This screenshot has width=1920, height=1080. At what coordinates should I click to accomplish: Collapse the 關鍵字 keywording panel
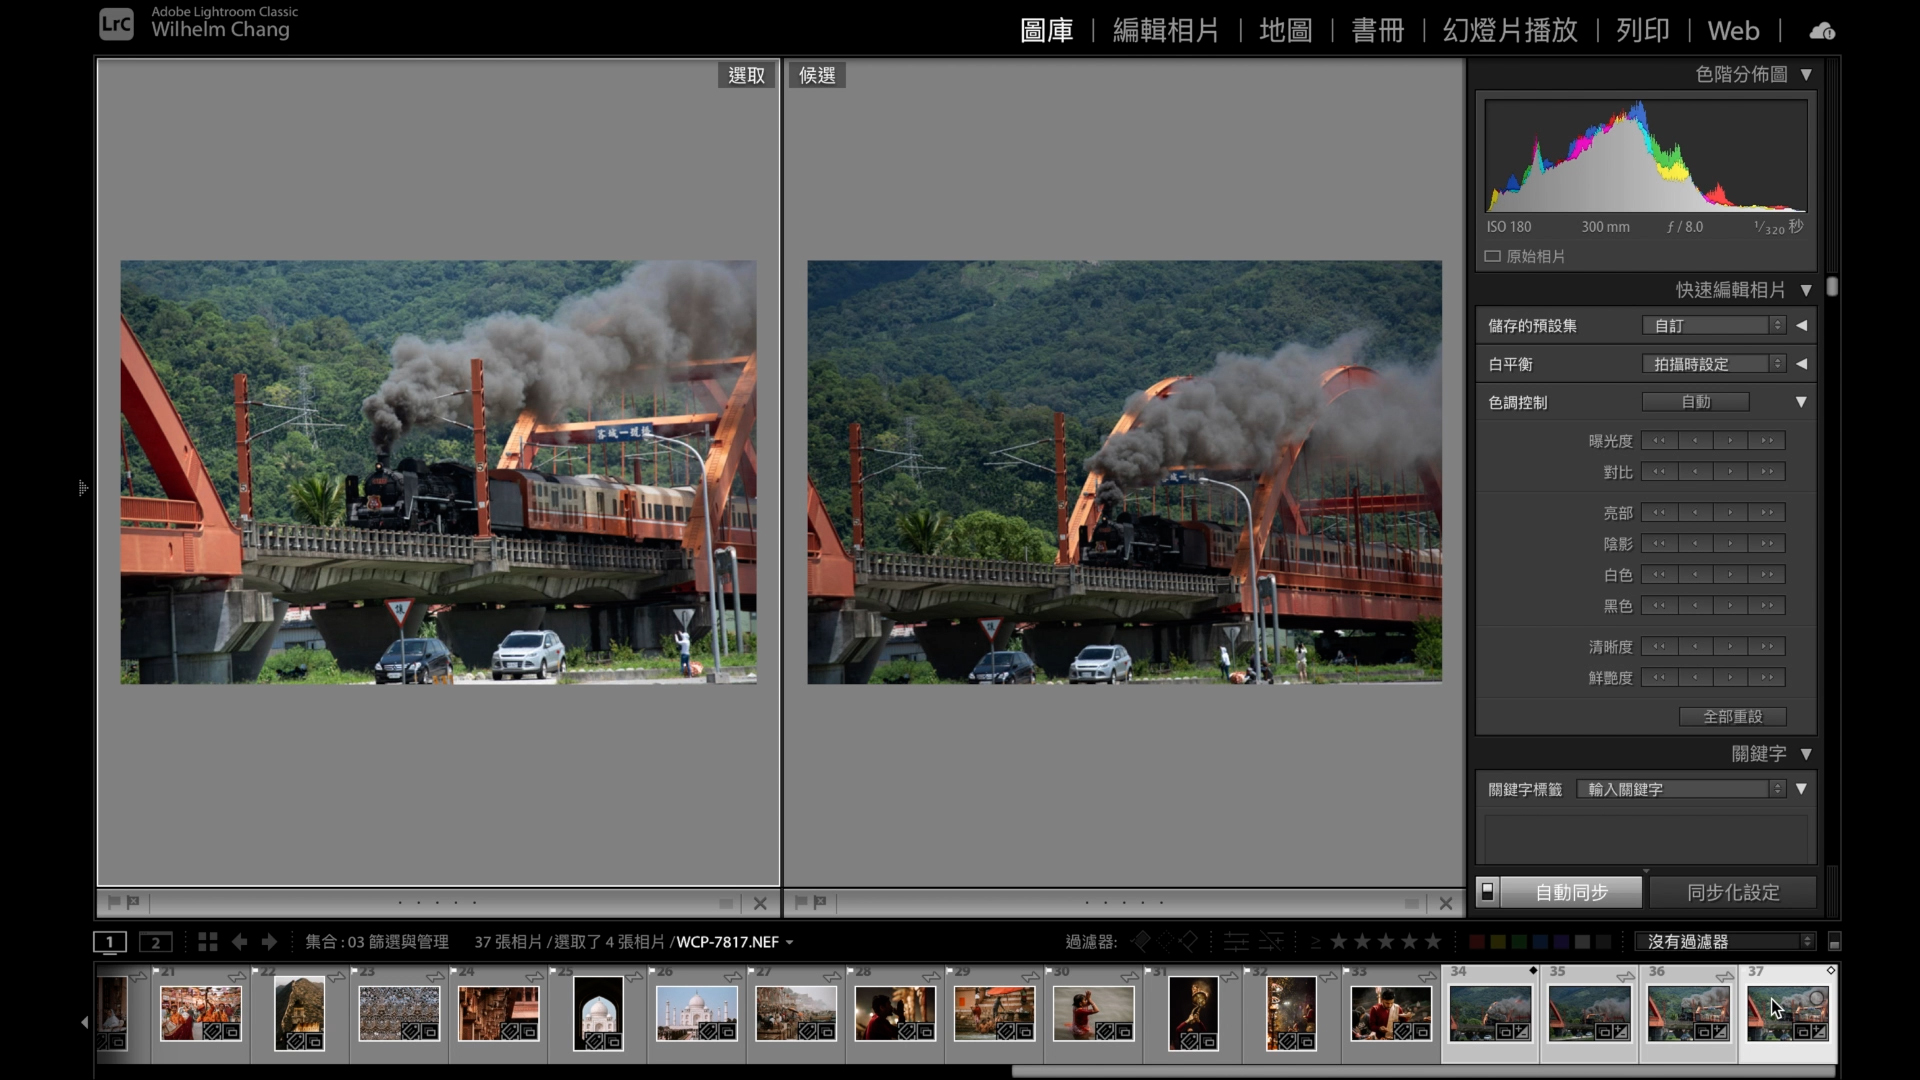click(x=1806, y=754)
